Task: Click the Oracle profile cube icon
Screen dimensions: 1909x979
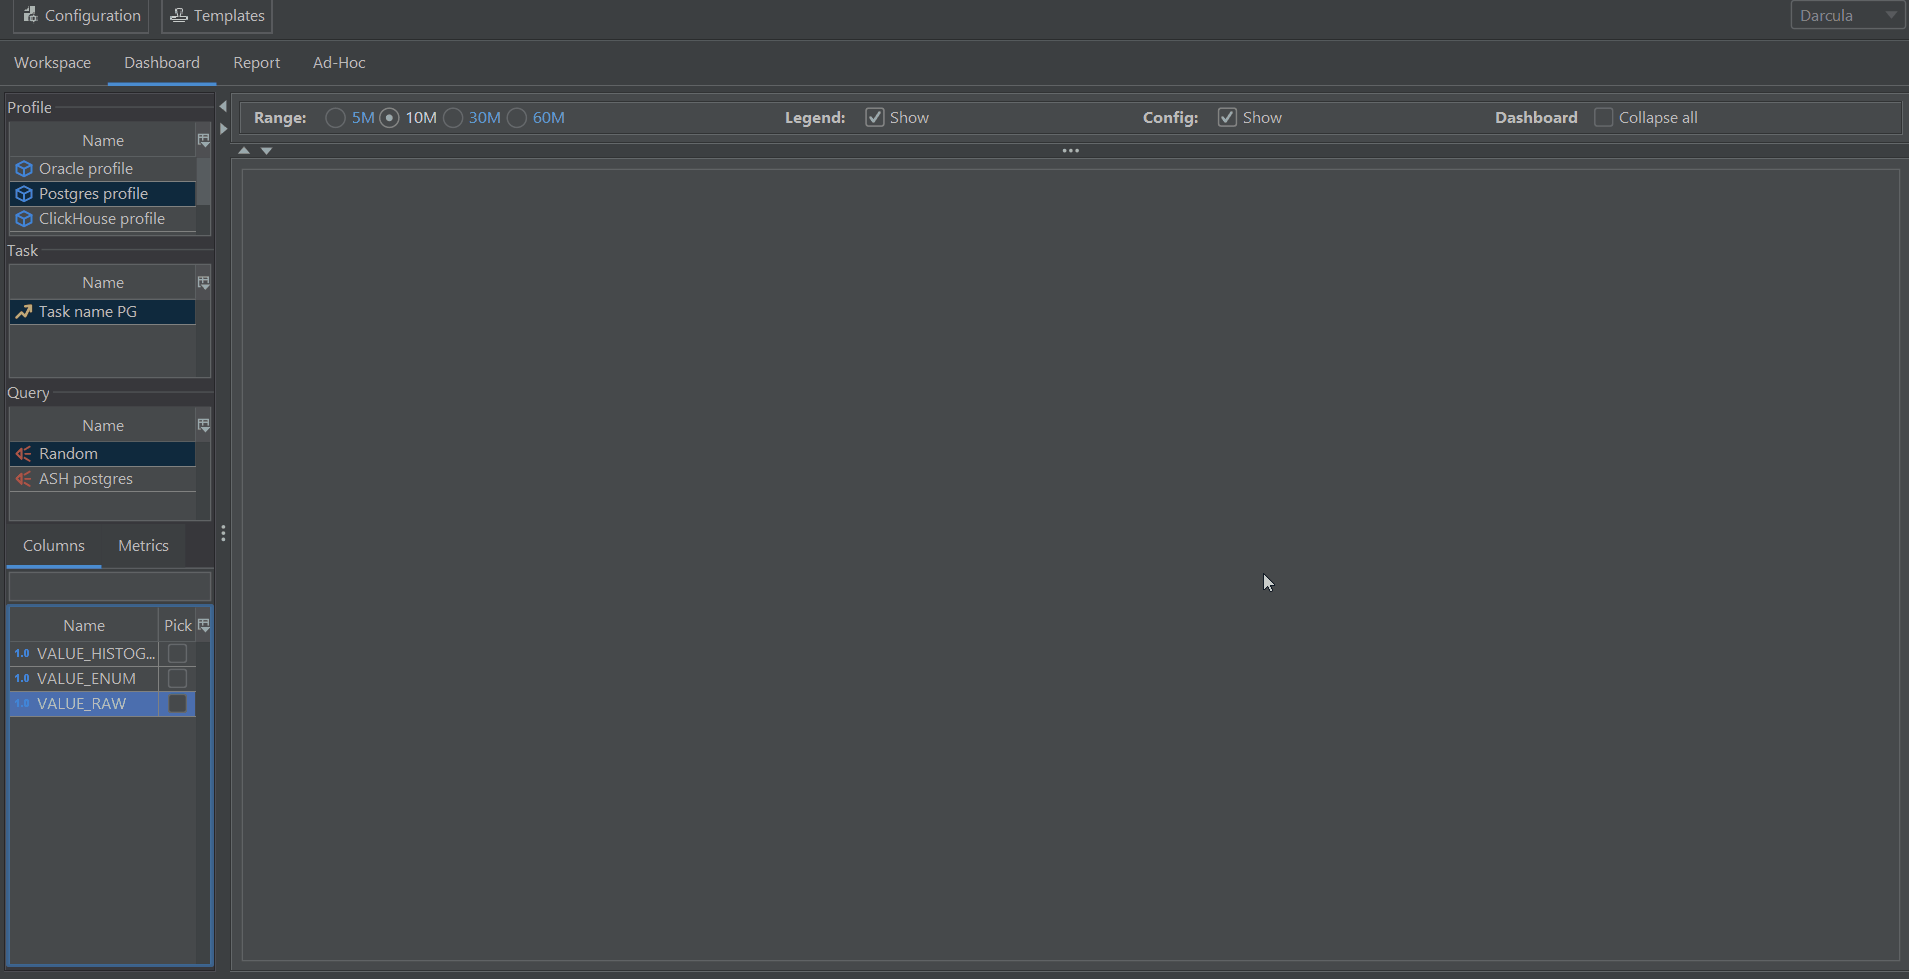Action: pos(24,169)
